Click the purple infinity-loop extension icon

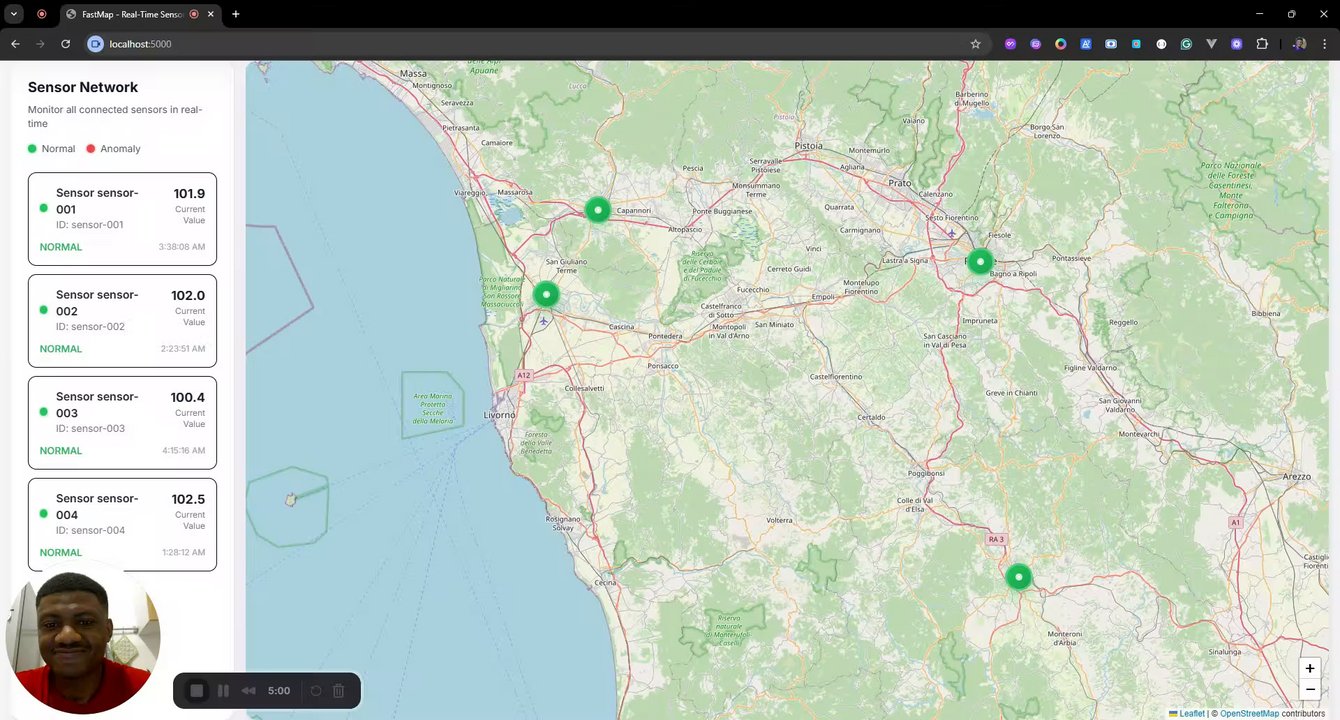[x=1010, y=44]
